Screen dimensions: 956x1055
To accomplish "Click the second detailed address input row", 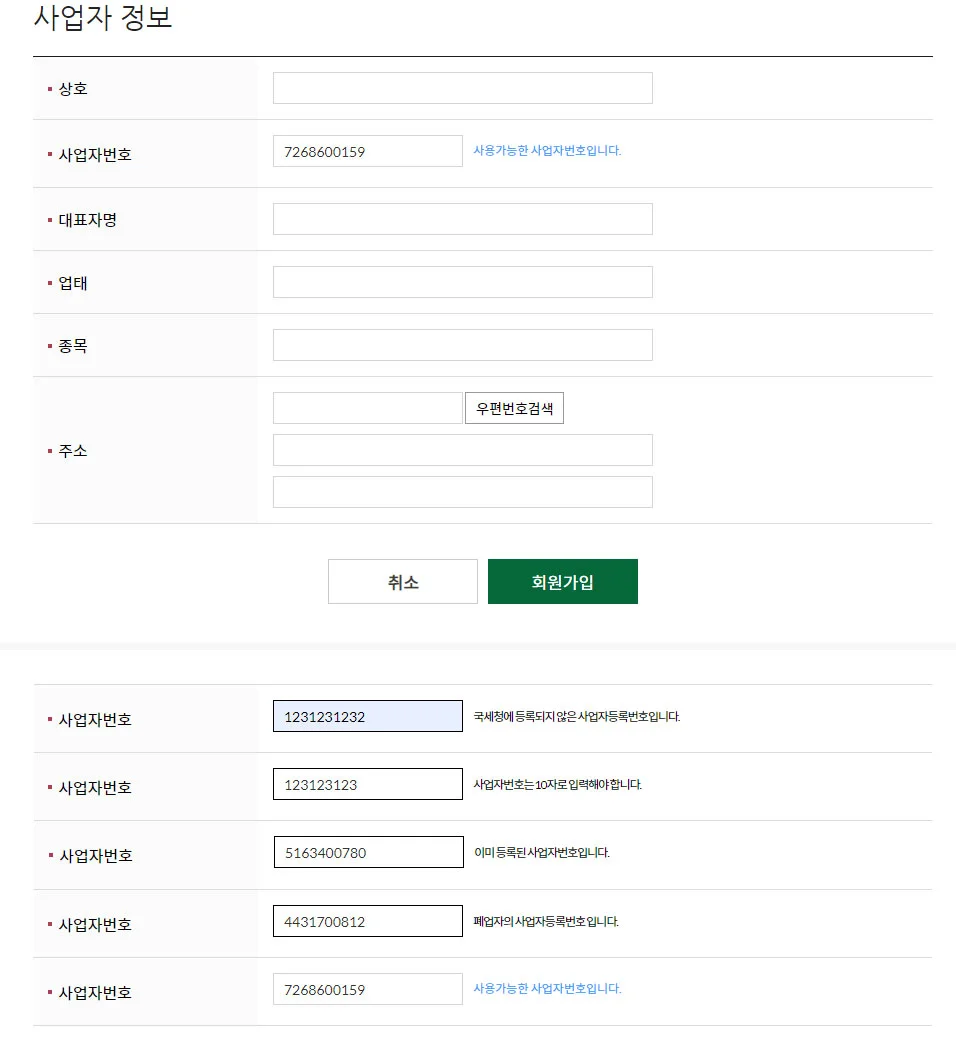I will 462,491.
